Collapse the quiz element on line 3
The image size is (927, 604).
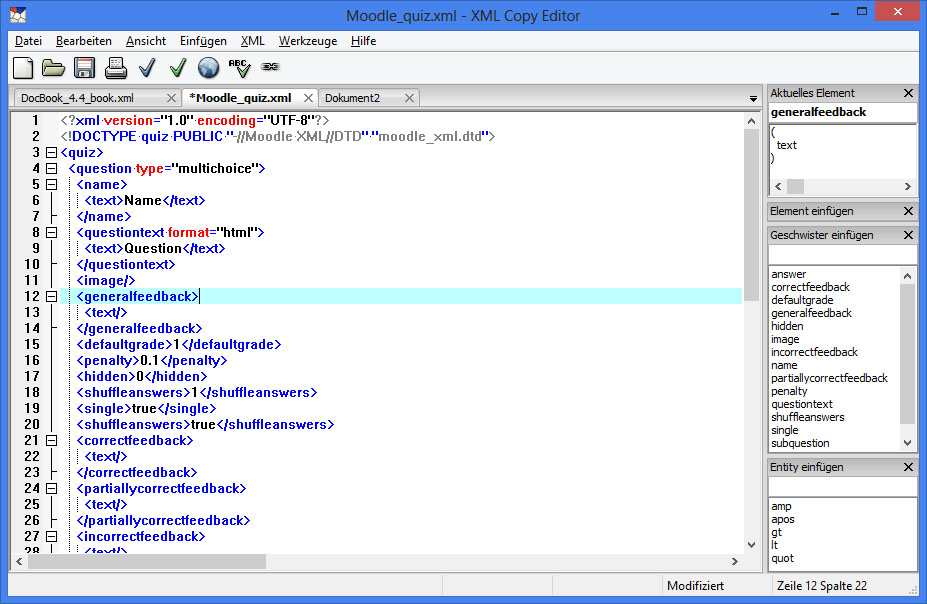pyautogui.click(x=51, y=152)
